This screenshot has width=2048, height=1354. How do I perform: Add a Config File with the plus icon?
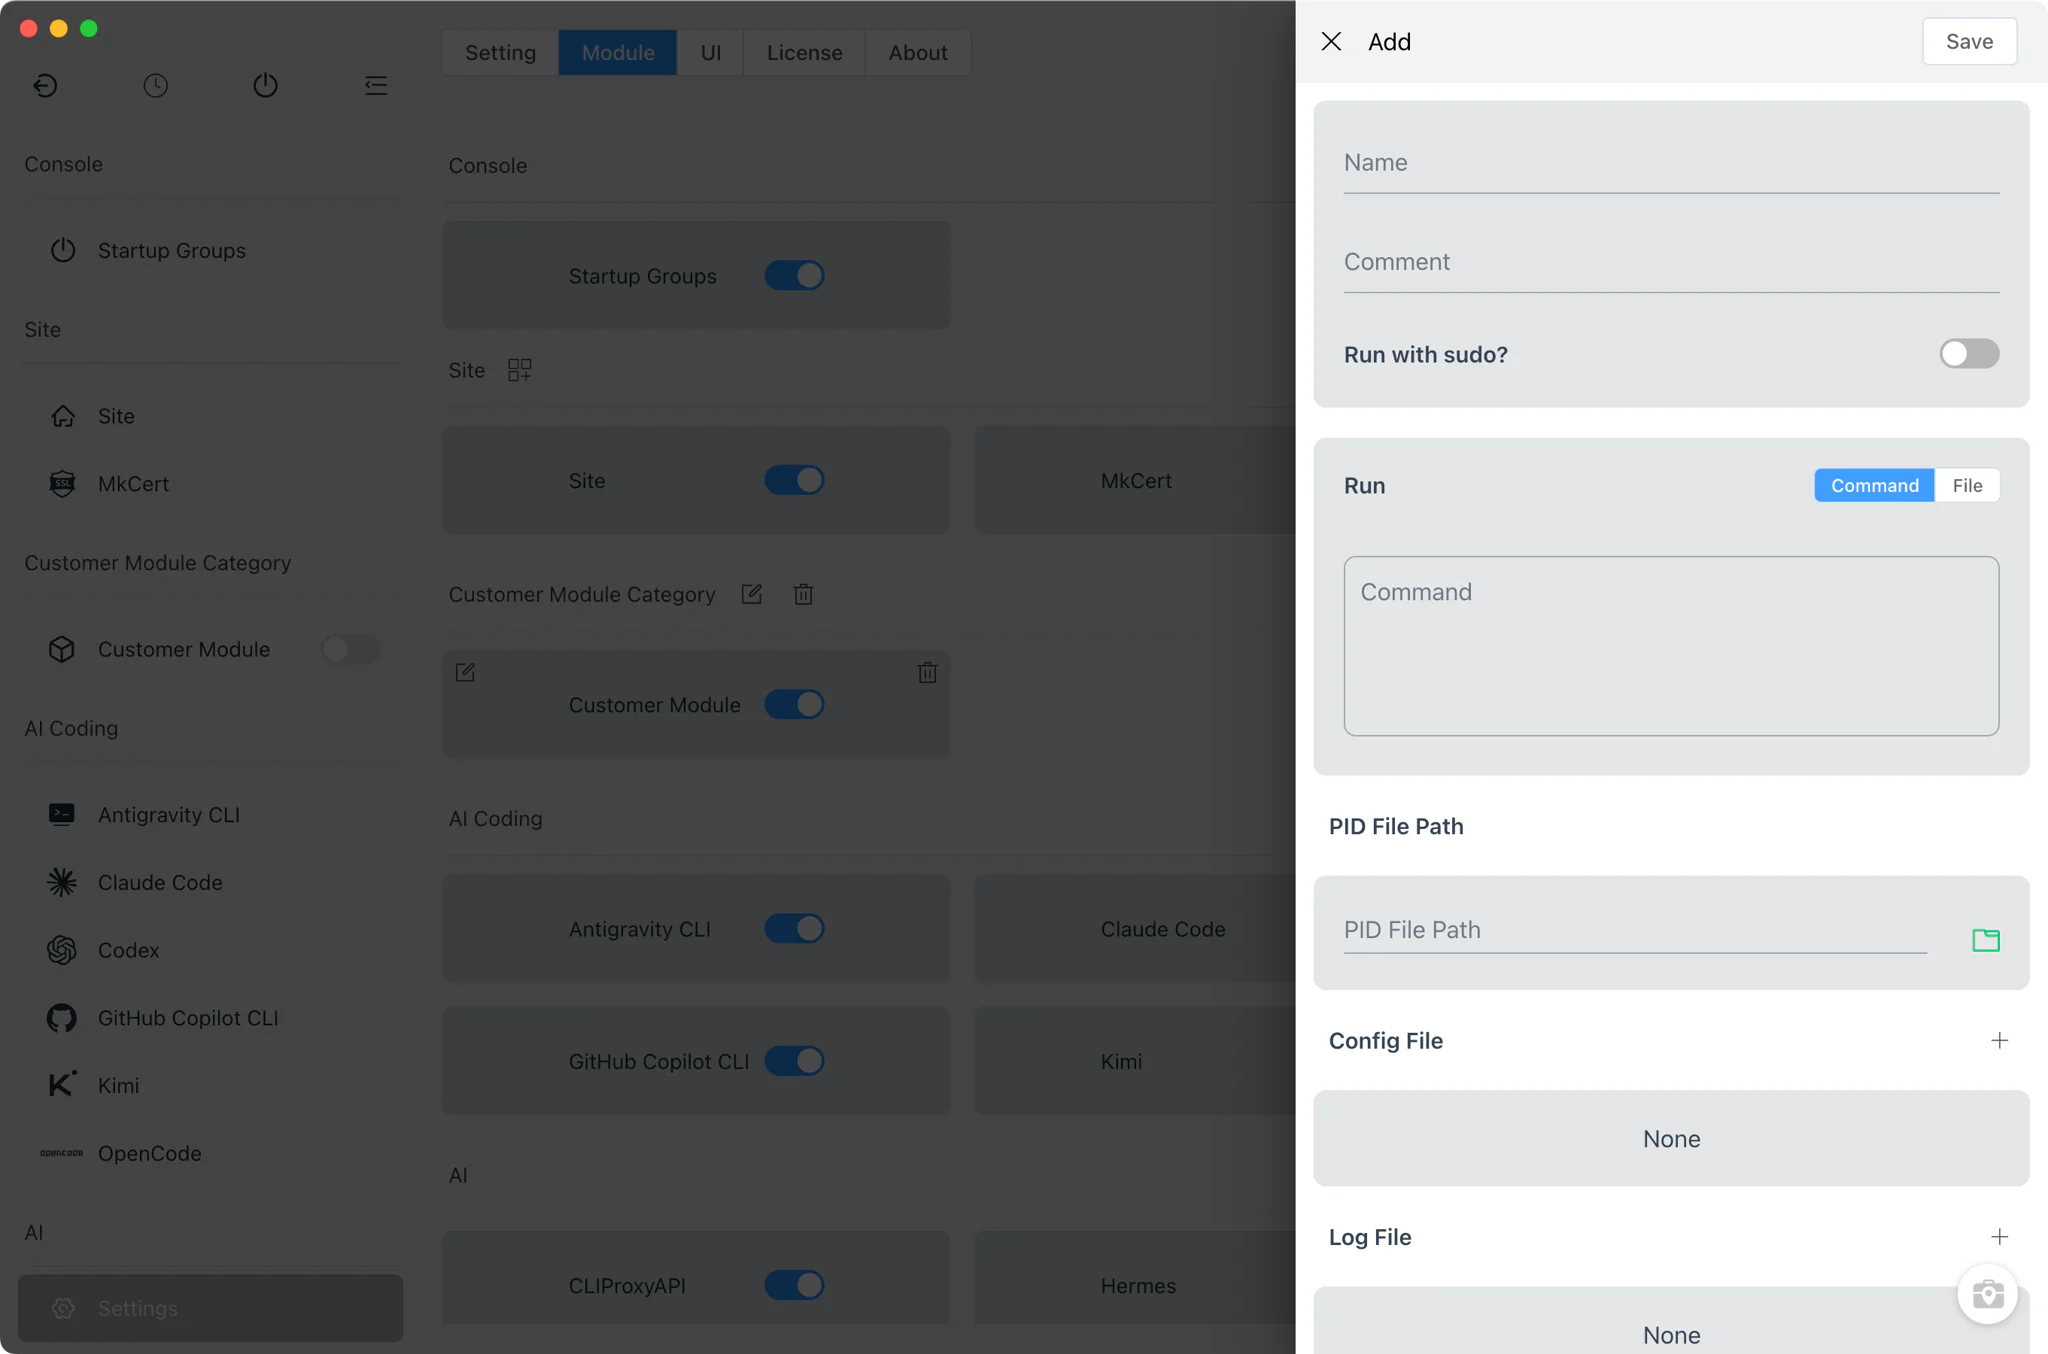tap(1999, 1040)
